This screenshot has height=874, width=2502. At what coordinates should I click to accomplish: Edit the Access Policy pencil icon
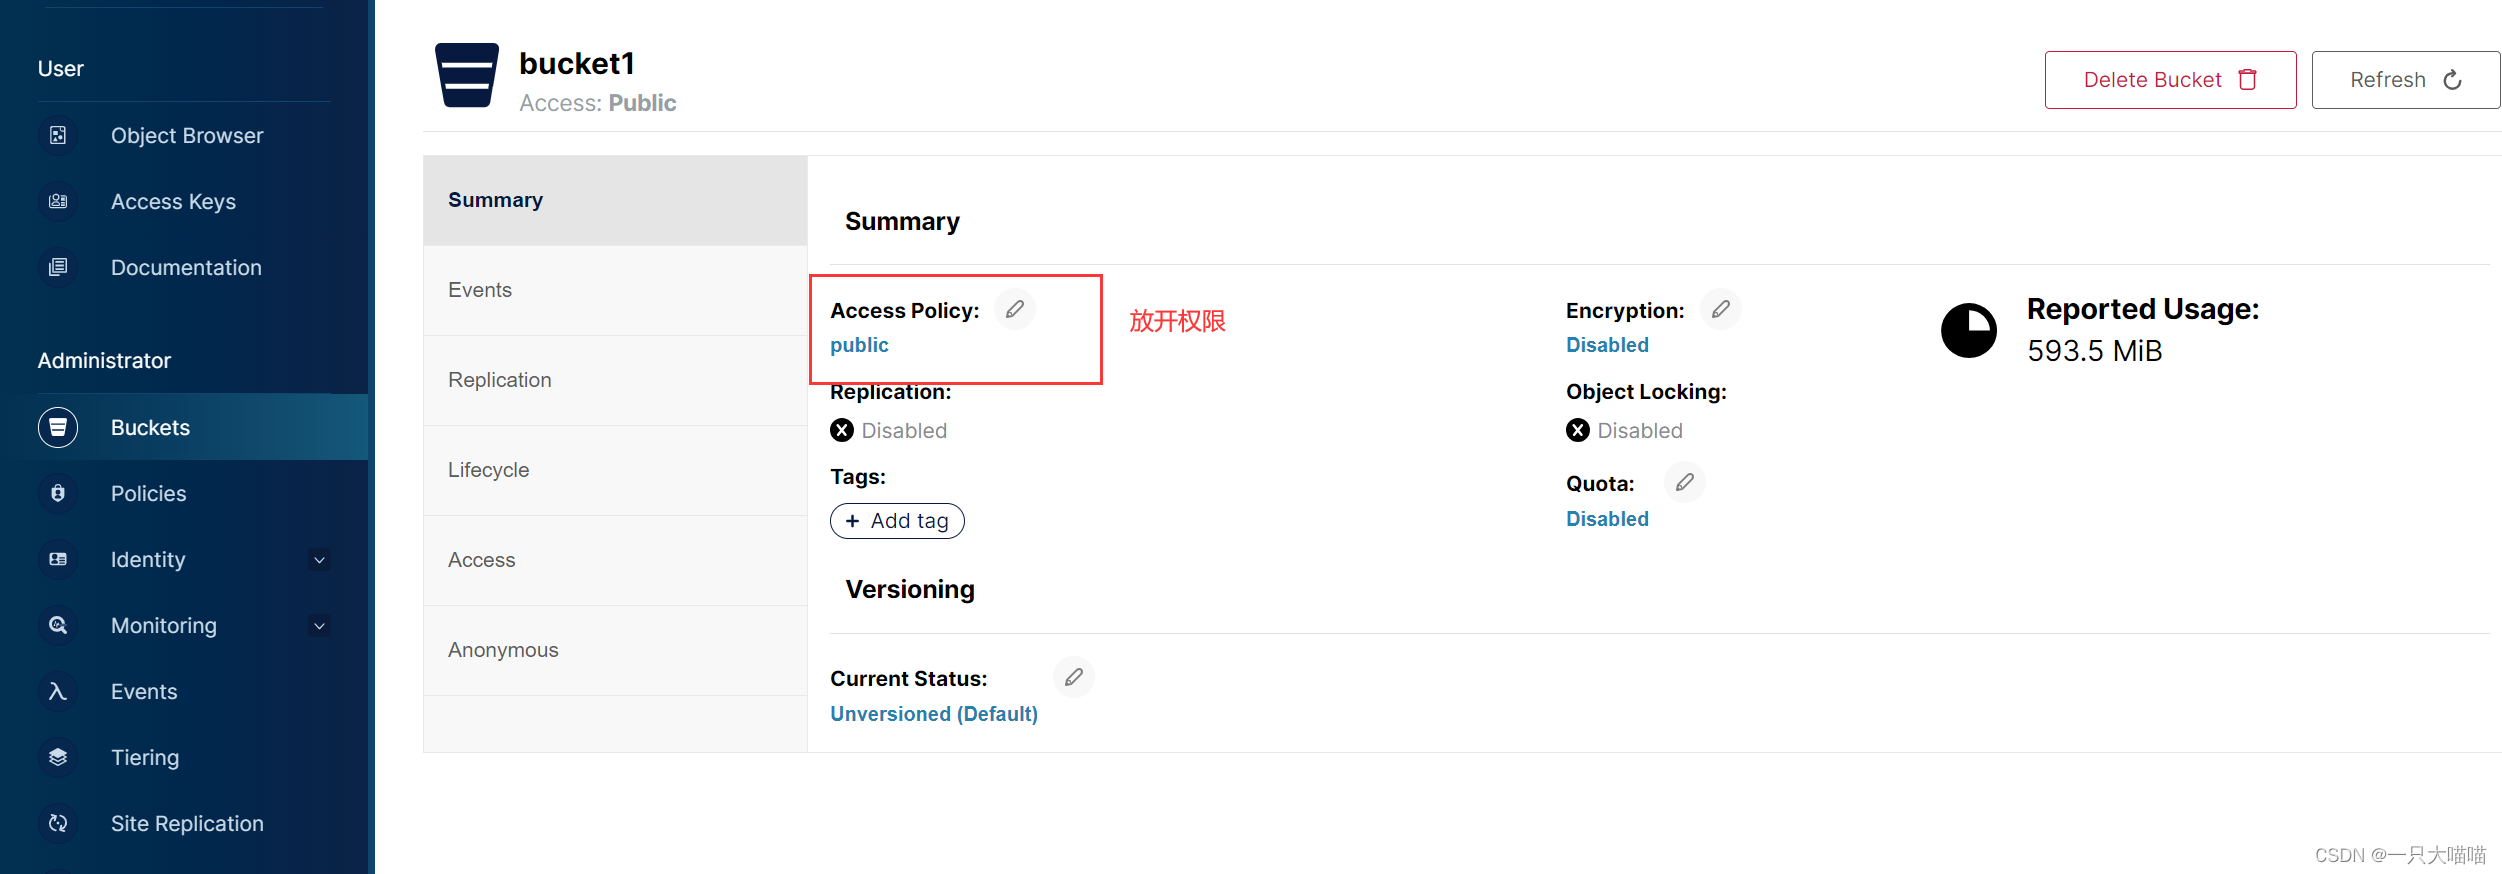pos(1014,310)
